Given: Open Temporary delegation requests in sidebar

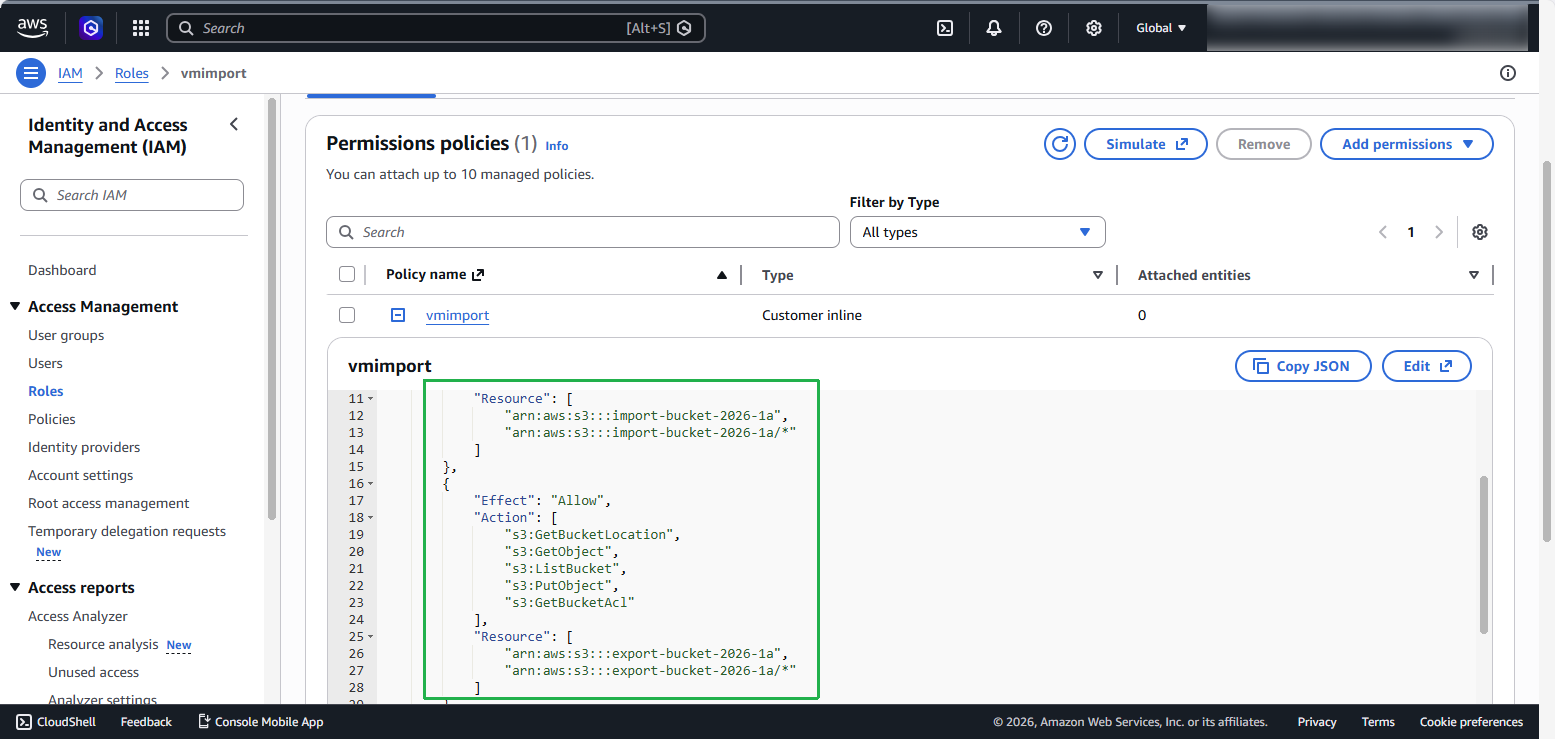Looking at the screenshot, I should 127,531.
